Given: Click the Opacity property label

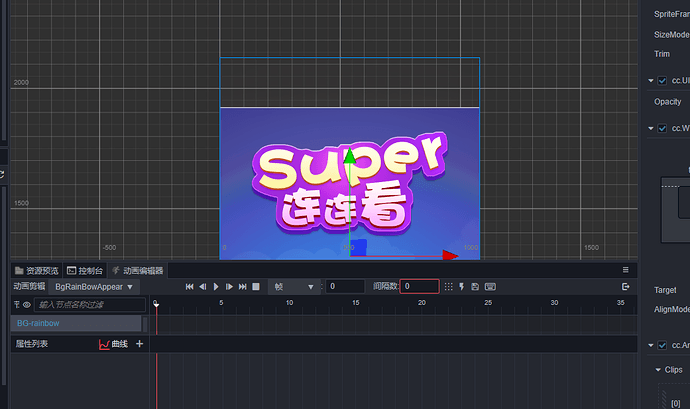Looking at the screenshot, I should coord(668,102).
